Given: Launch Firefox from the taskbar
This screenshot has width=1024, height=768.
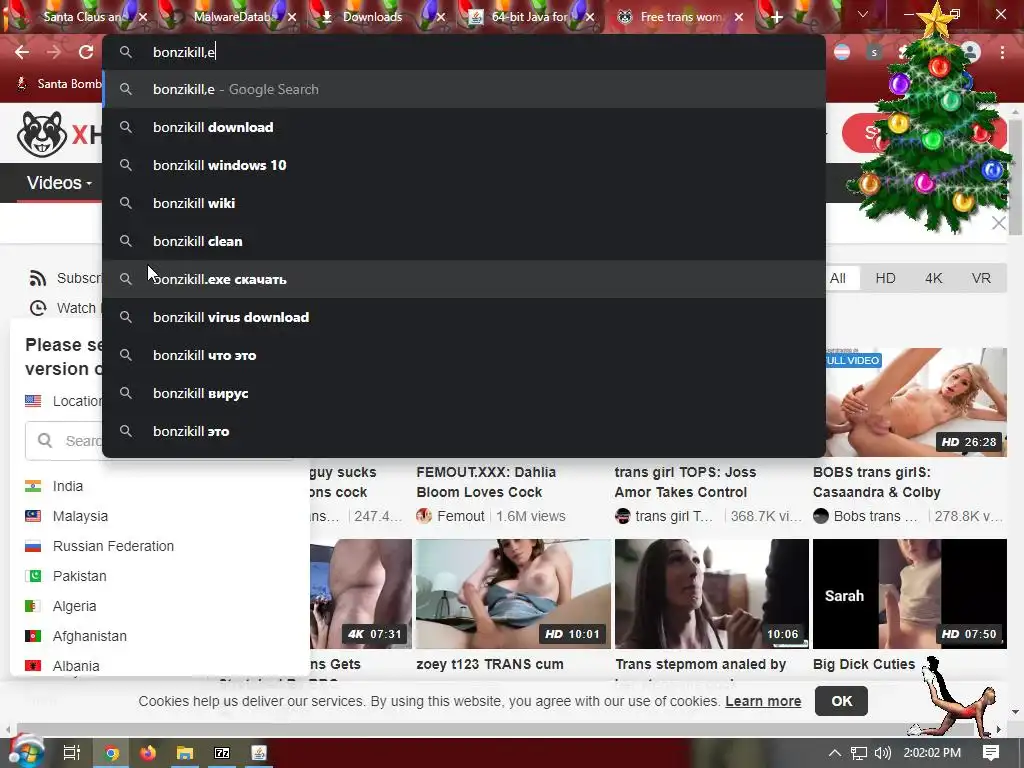Looking at the screenshot, I should pos(148,753).
